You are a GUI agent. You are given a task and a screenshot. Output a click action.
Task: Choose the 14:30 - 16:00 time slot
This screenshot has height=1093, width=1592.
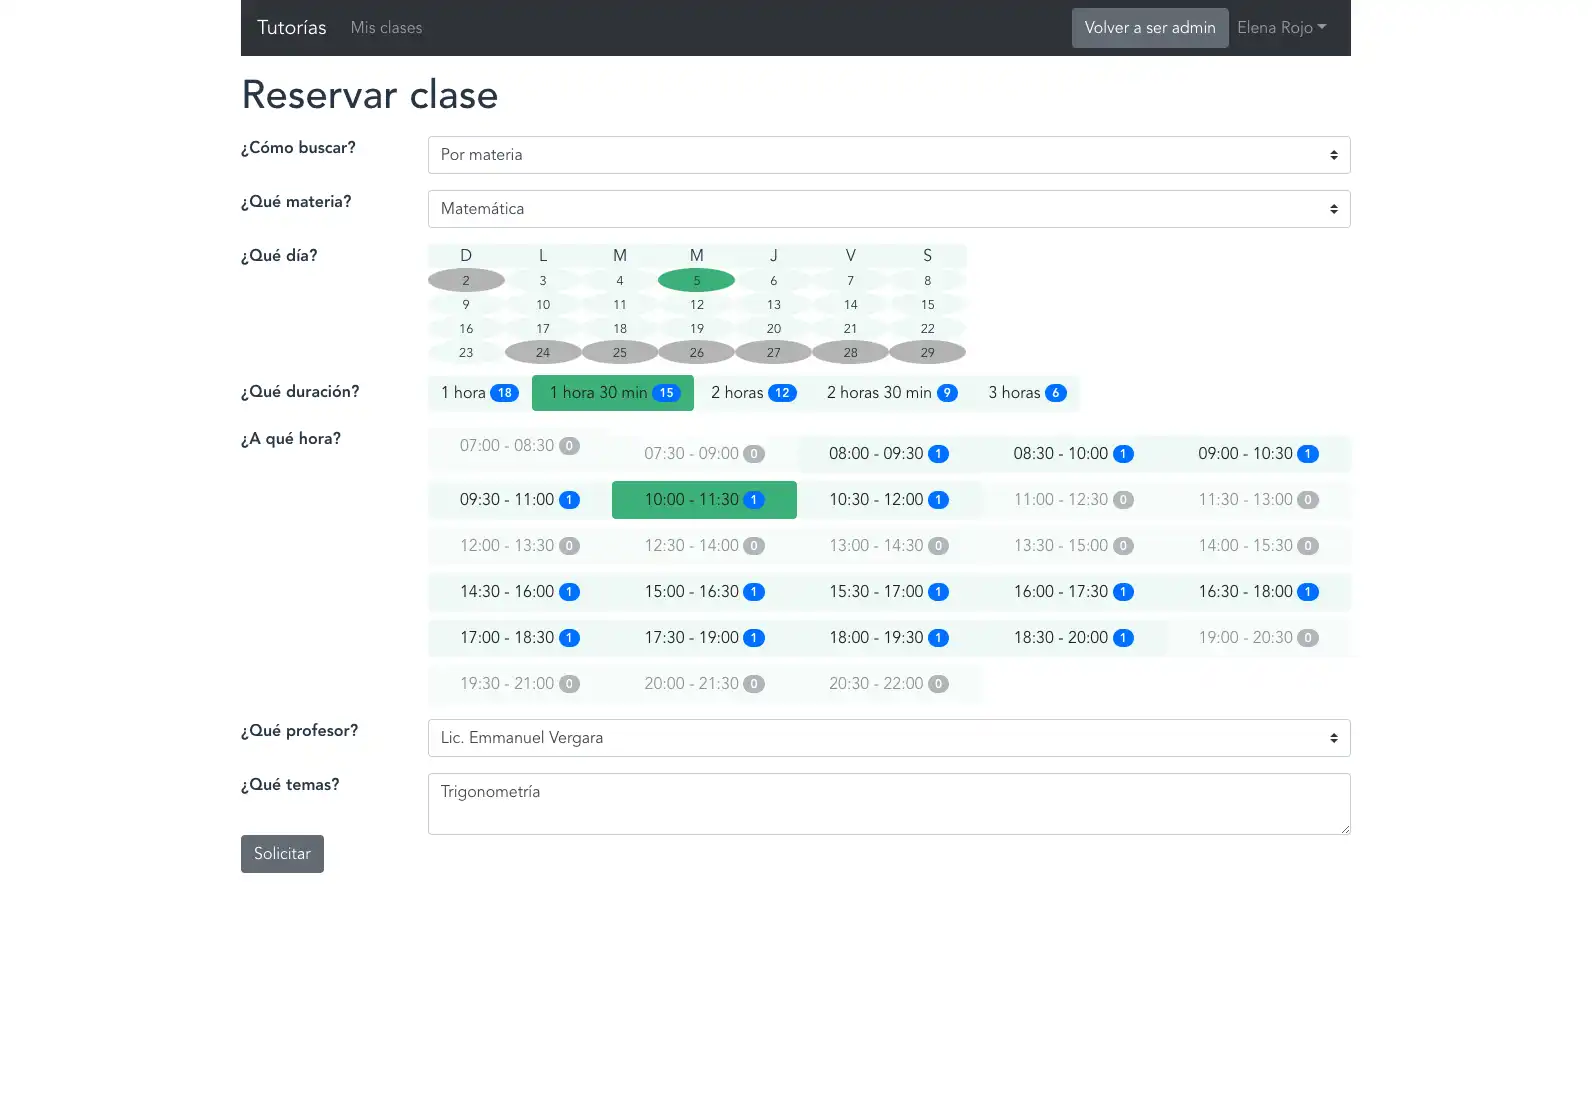(x=520, y=592)
